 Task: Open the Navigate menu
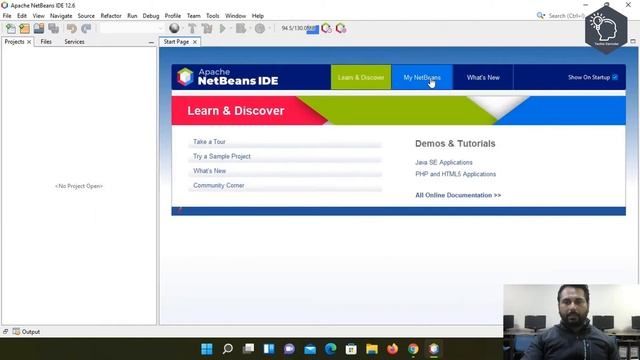(x=61, y=16)
